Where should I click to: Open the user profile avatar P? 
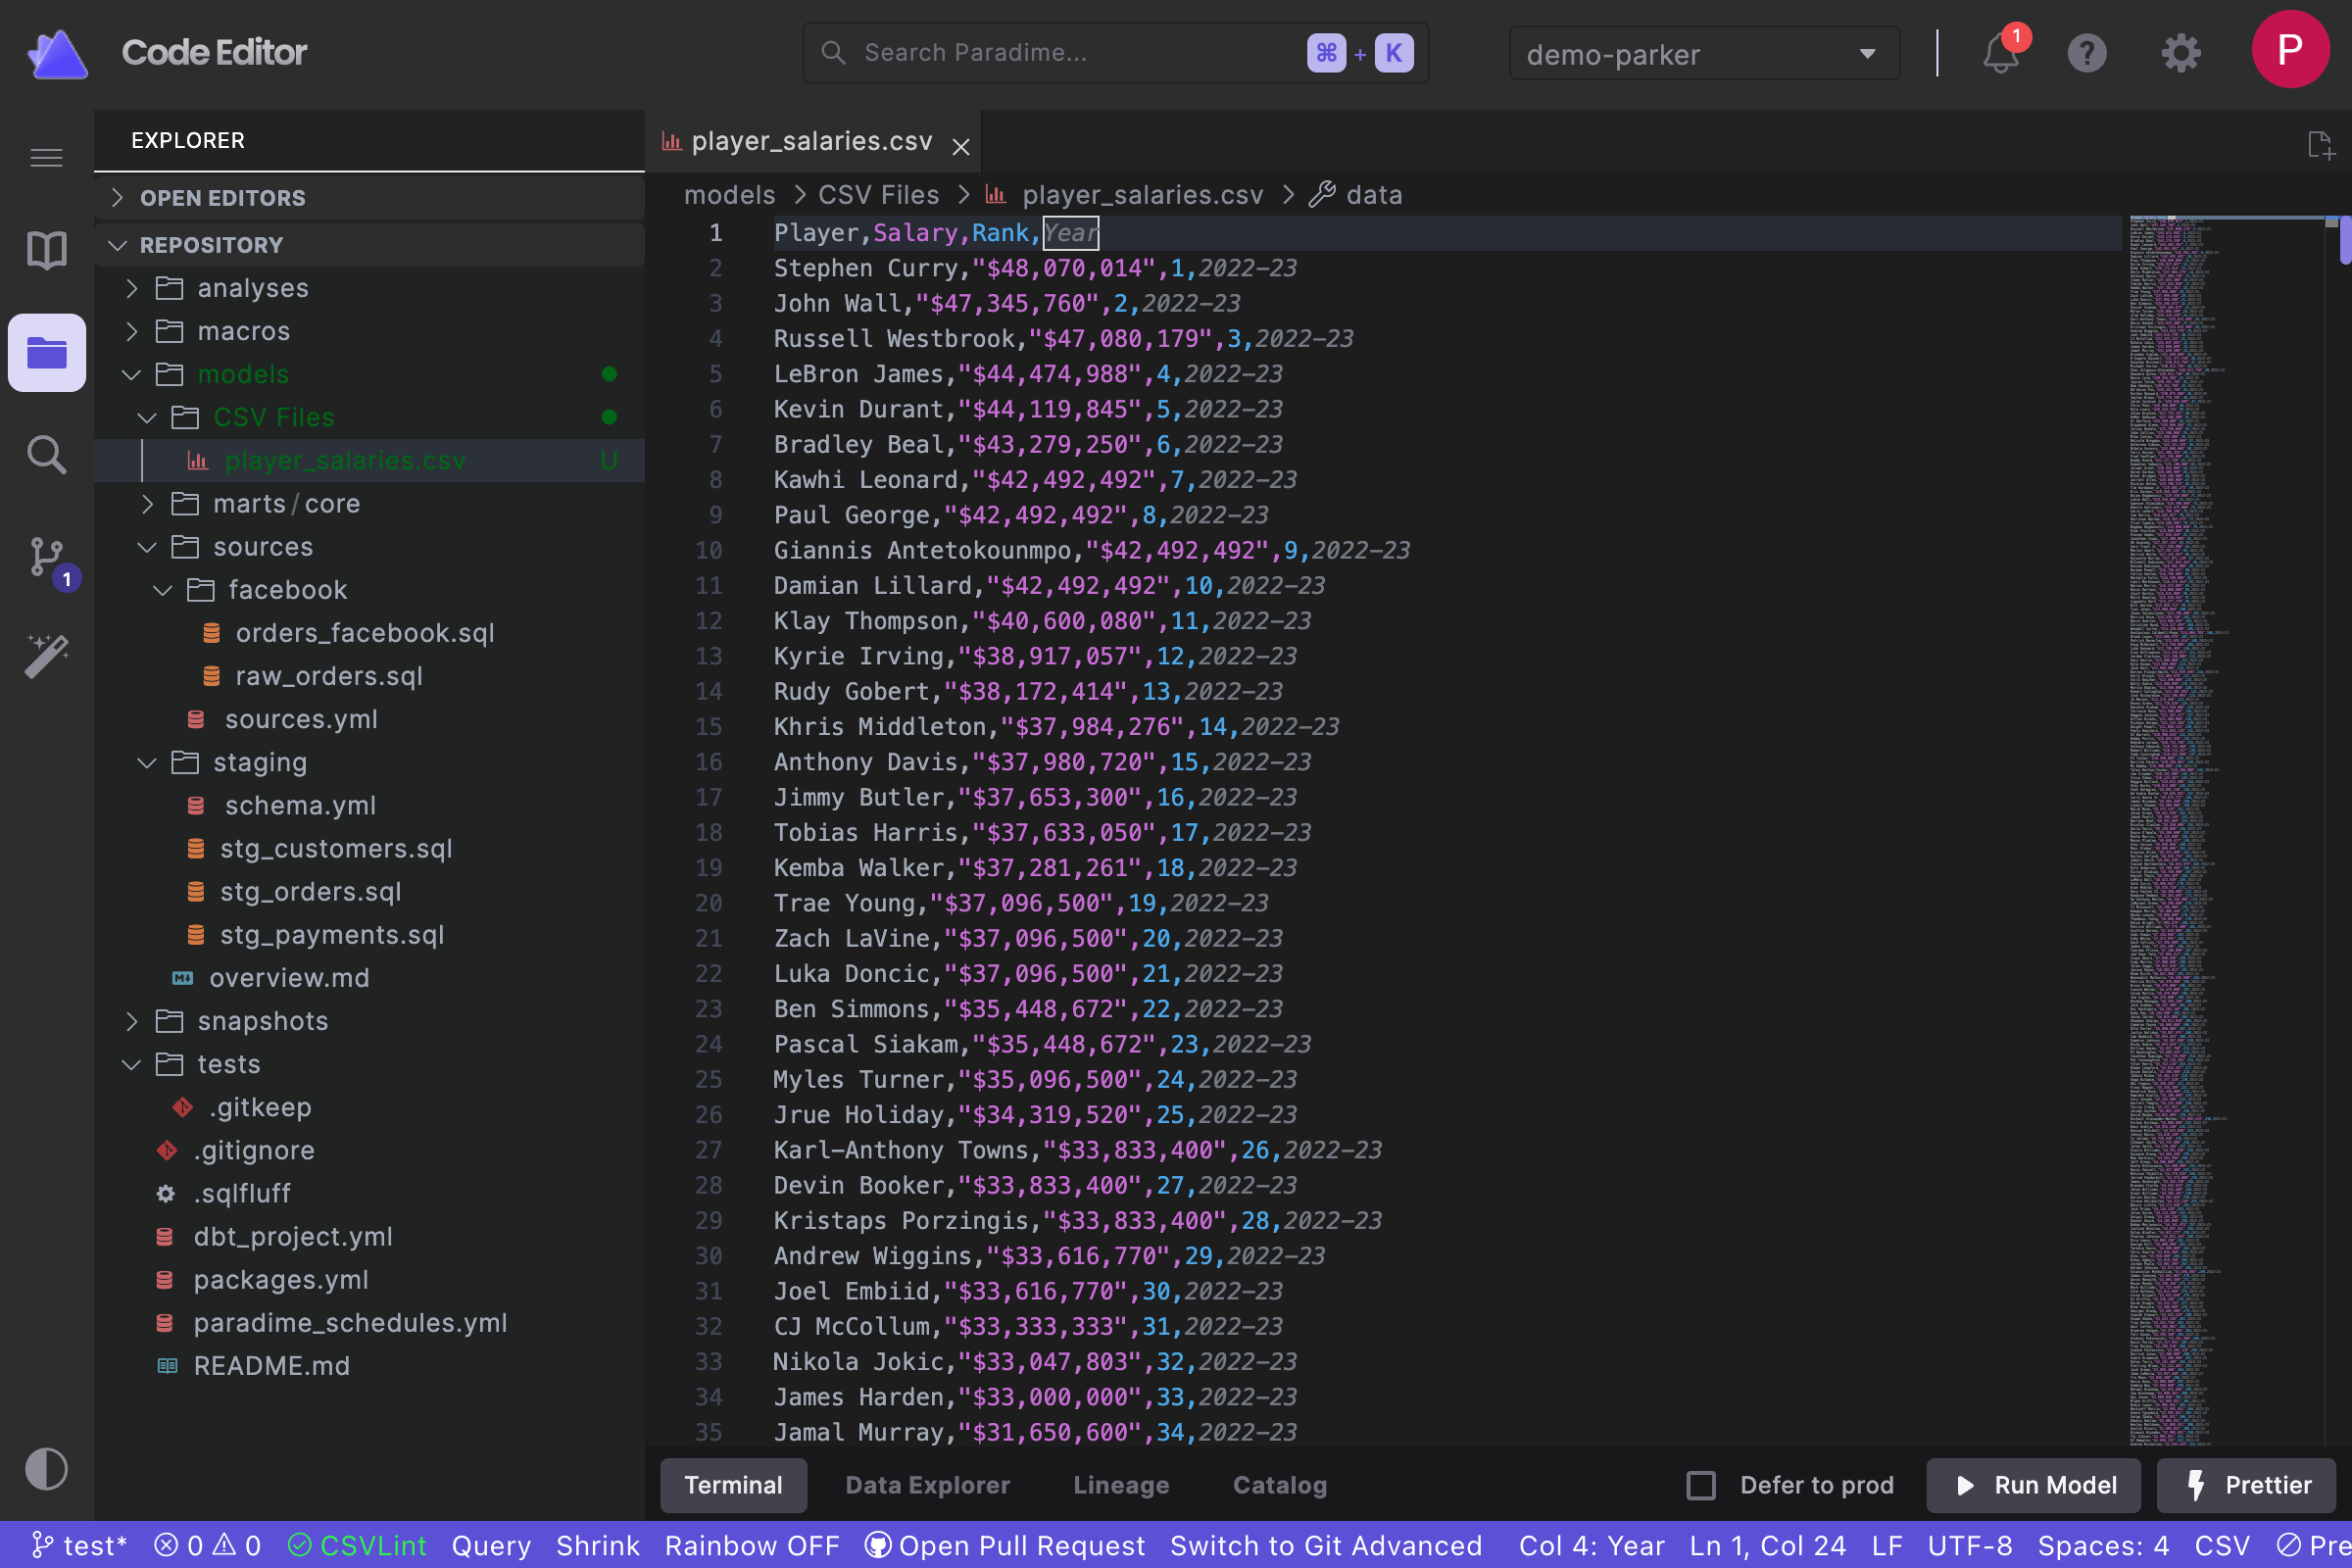(x=2290, y=49)
